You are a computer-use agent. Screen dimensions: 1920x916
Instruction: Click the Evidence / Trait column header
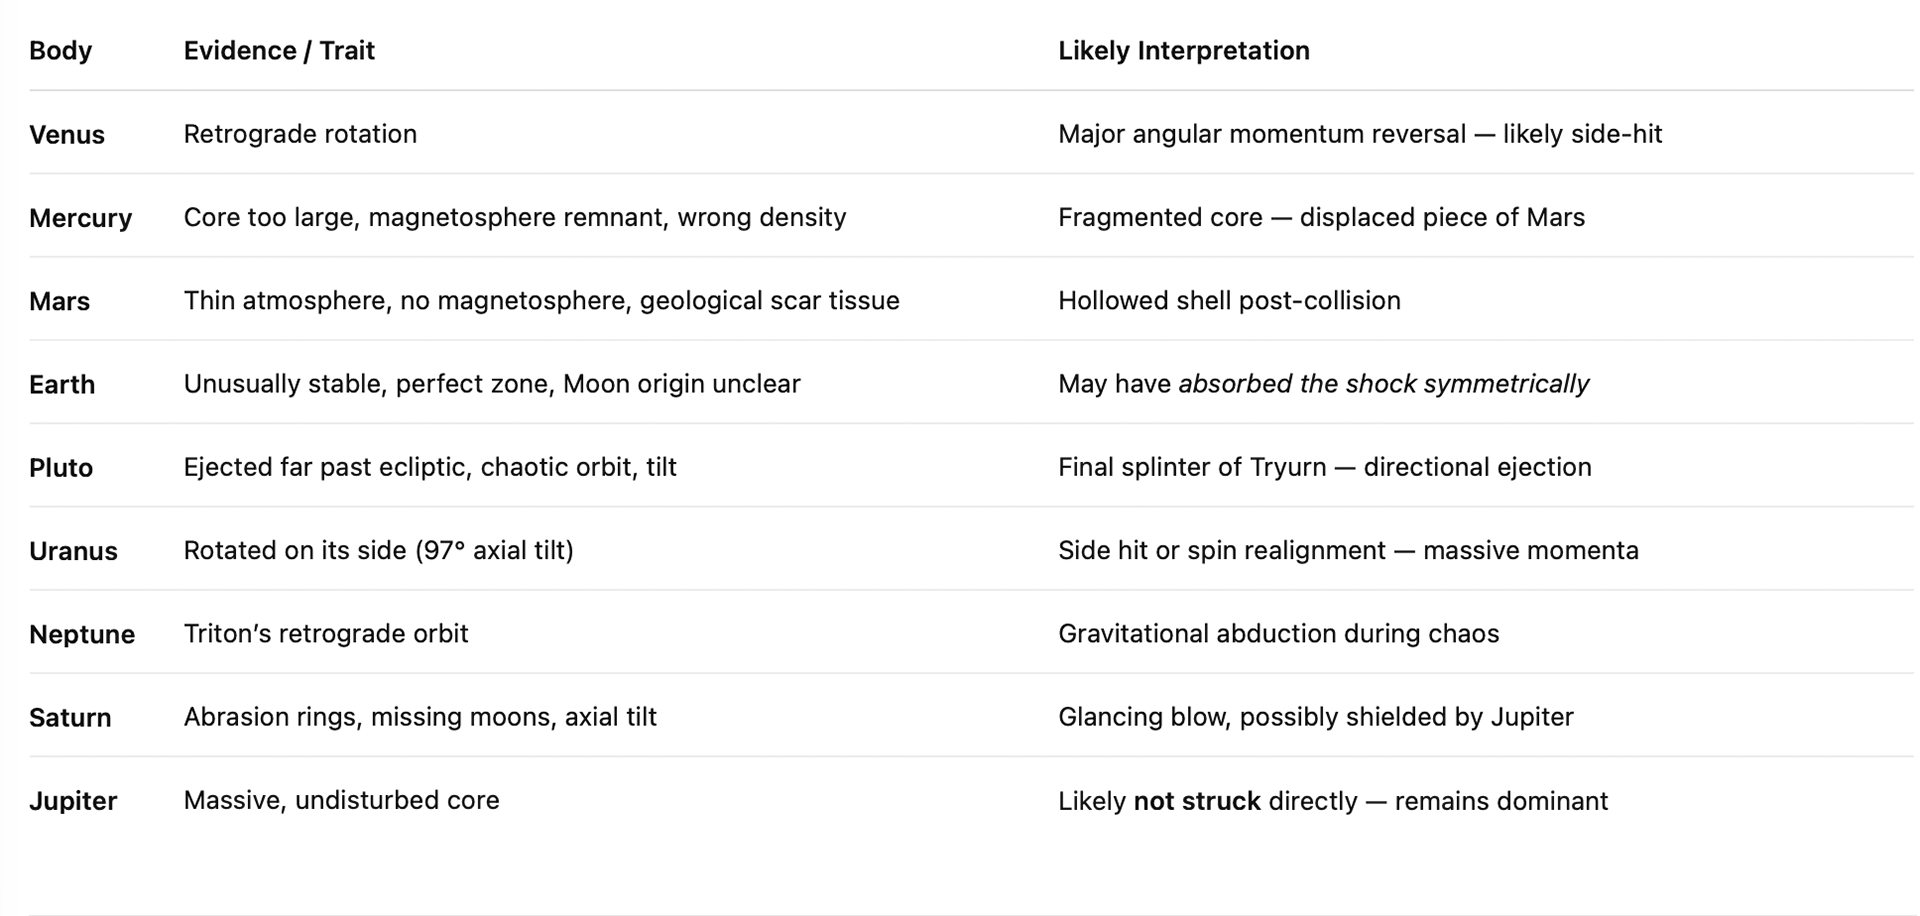coord(279,50)
